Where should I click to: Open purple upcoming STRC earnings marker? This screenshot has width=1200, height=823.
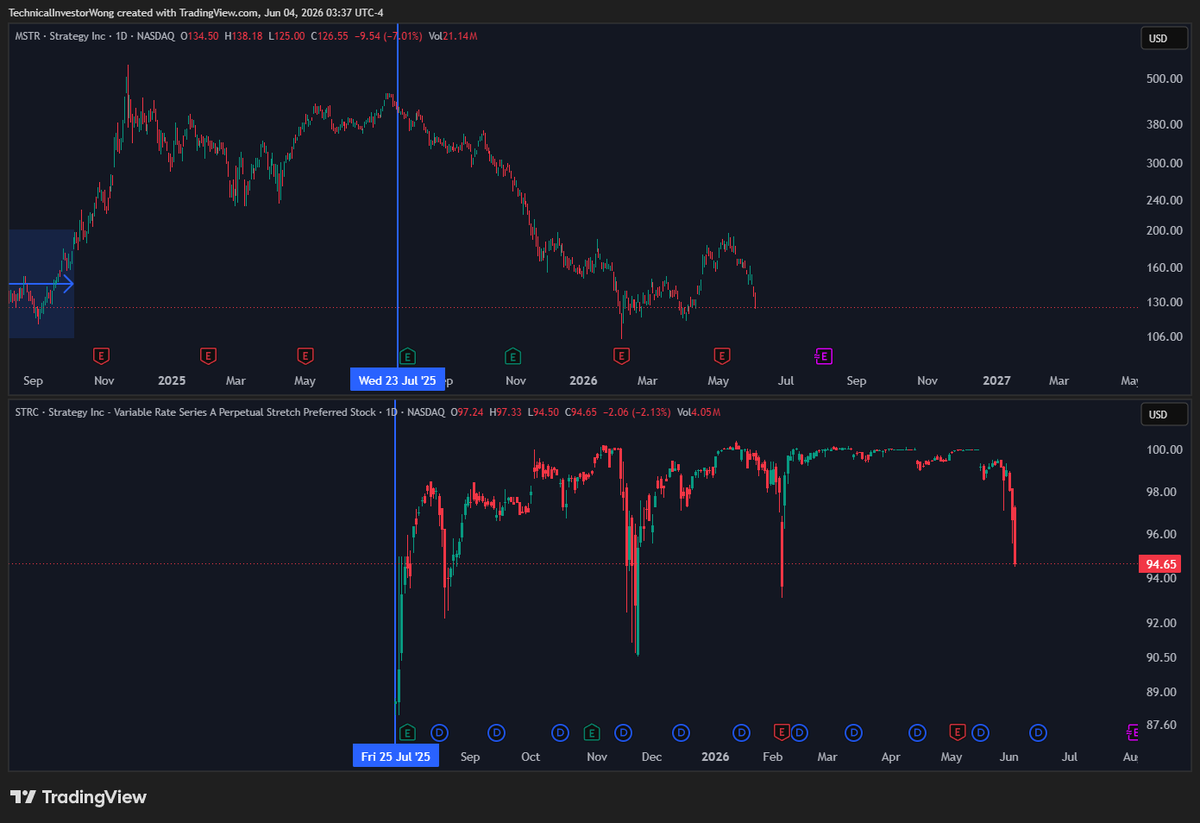[1133, 733]
